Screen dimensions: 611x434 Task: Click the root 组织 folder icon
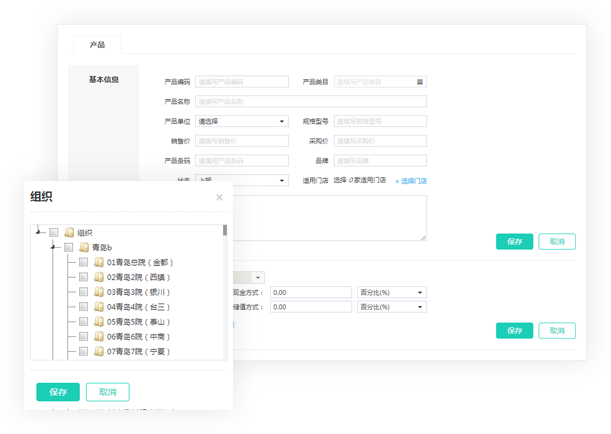(69, 232)
